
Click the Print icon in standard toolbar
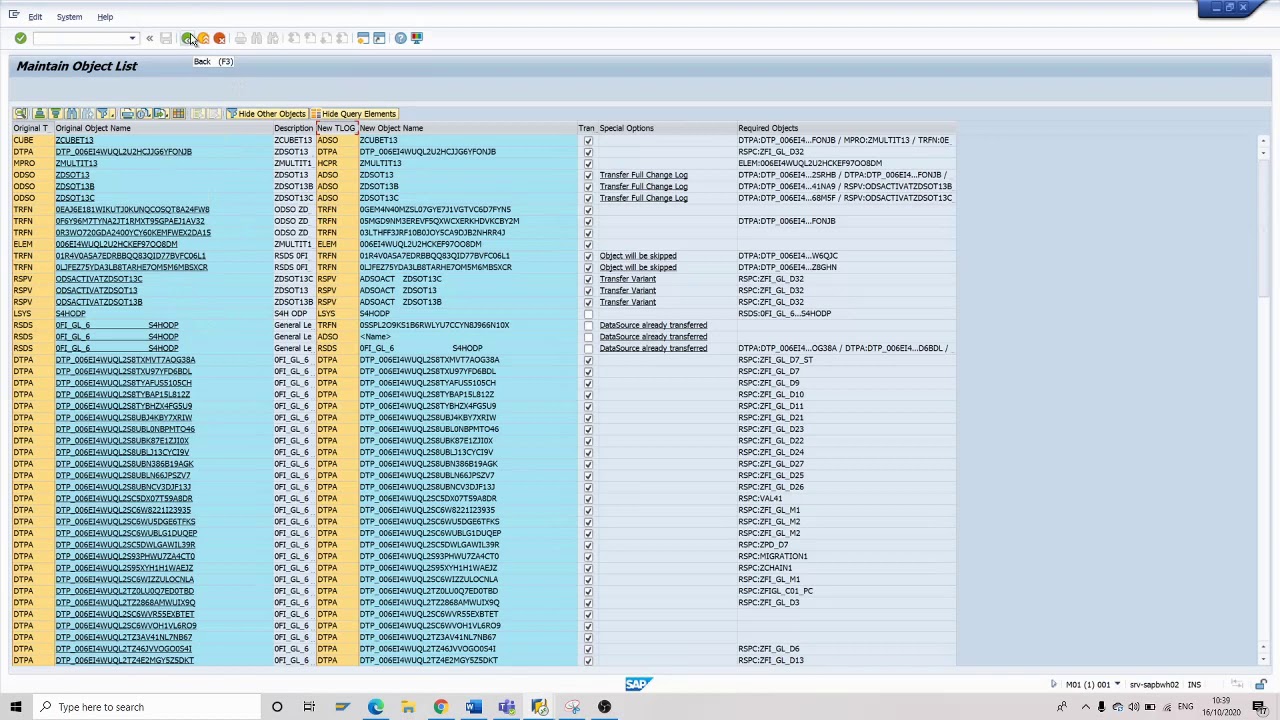coord(240,38)
